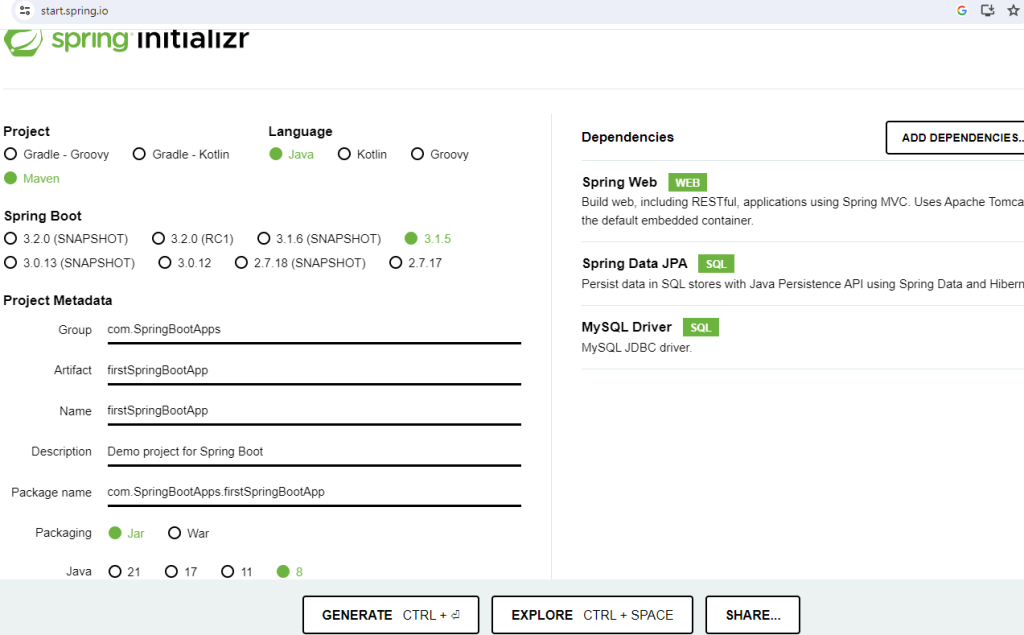Click the Name input field
Image resolution: width=1024 pixels, height=635 pixels.
point(314,411)
